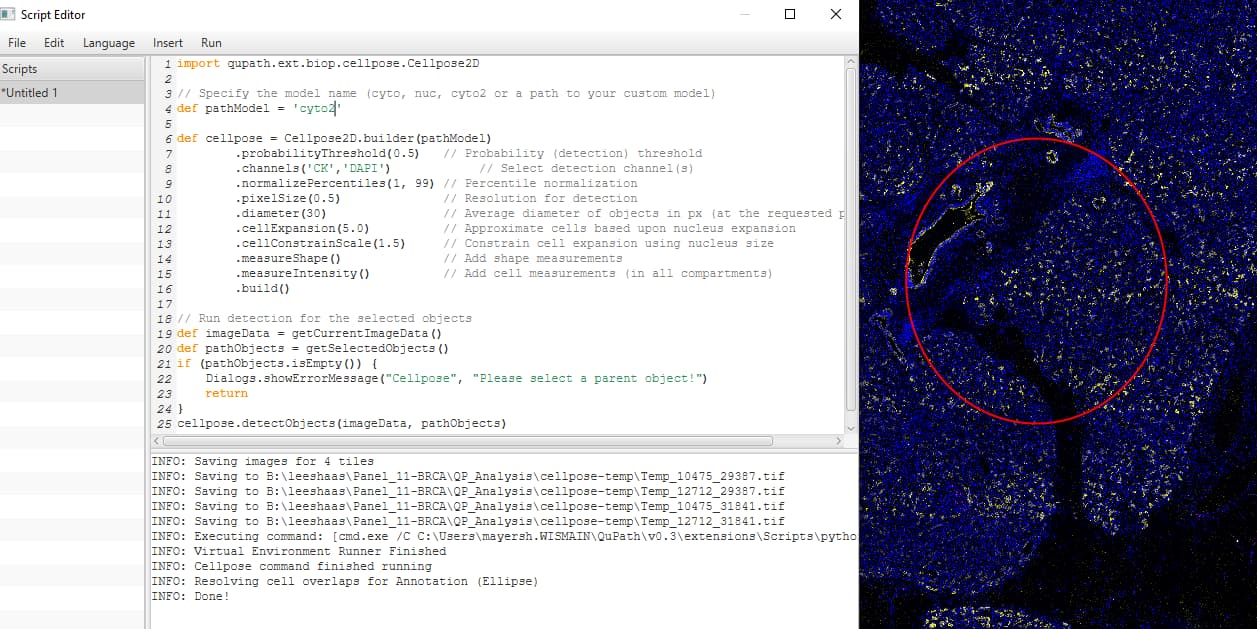Open the Run menu to execute the script
This screenshot has height=629, width=1257.
(x=210, y=42)
